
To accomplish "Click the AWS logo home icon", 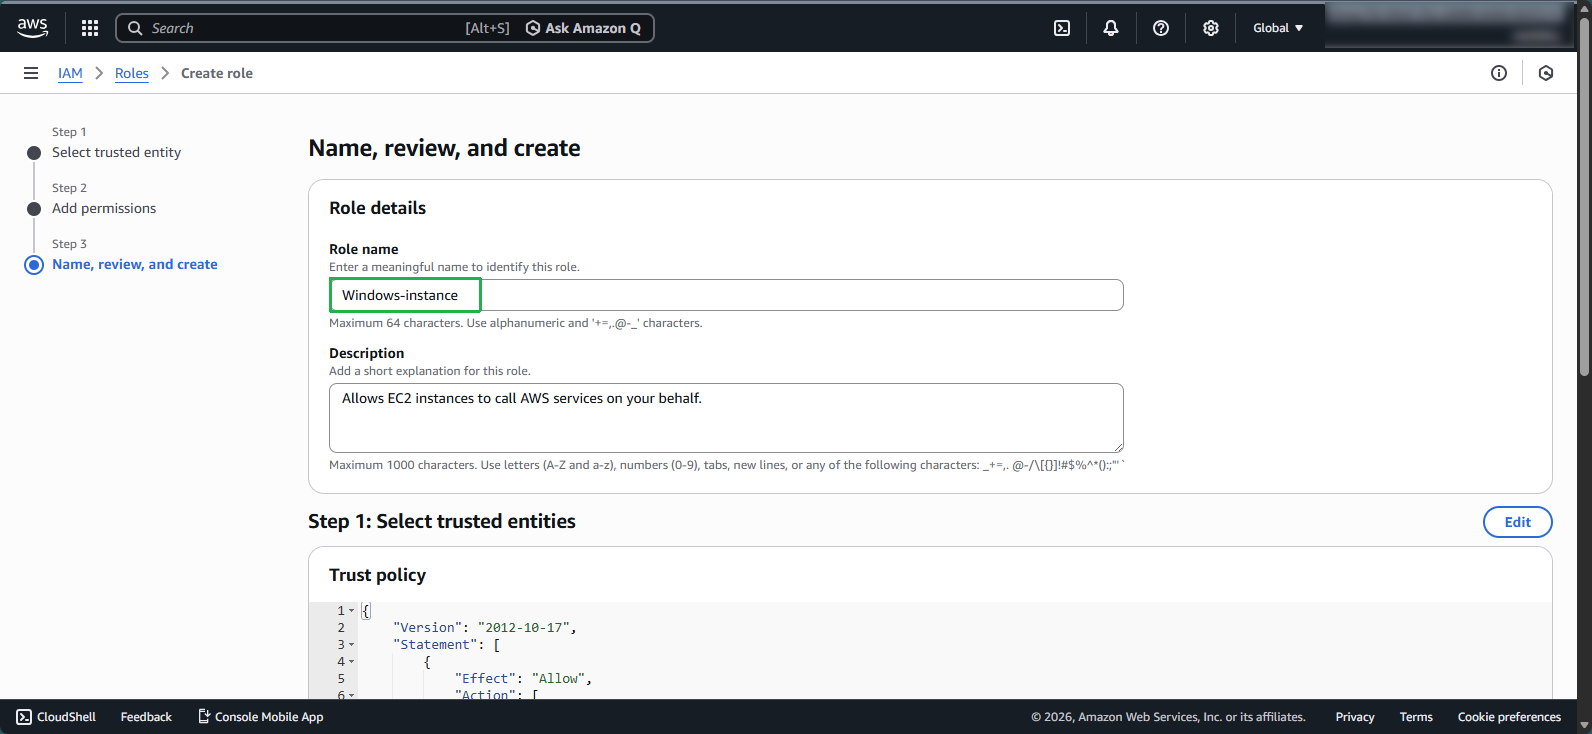I will pyautogui.click(x=33, y=28).
